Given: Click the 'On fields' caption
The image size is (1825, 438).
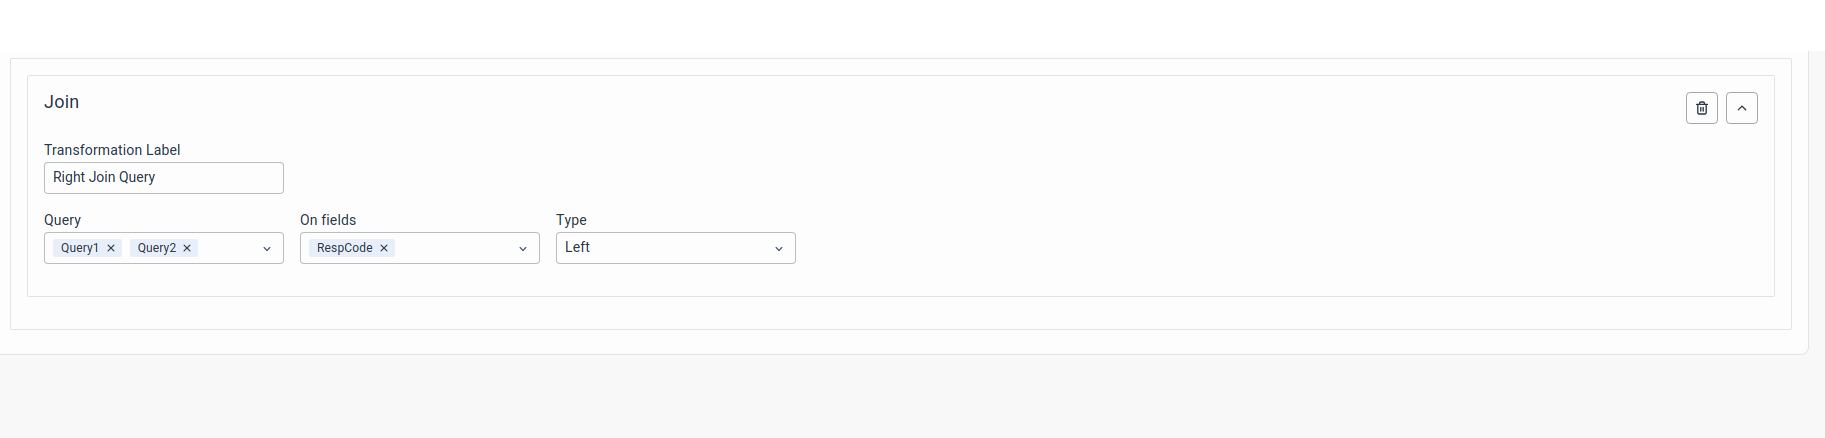Looking at the screenshot, I should (328, 220).
